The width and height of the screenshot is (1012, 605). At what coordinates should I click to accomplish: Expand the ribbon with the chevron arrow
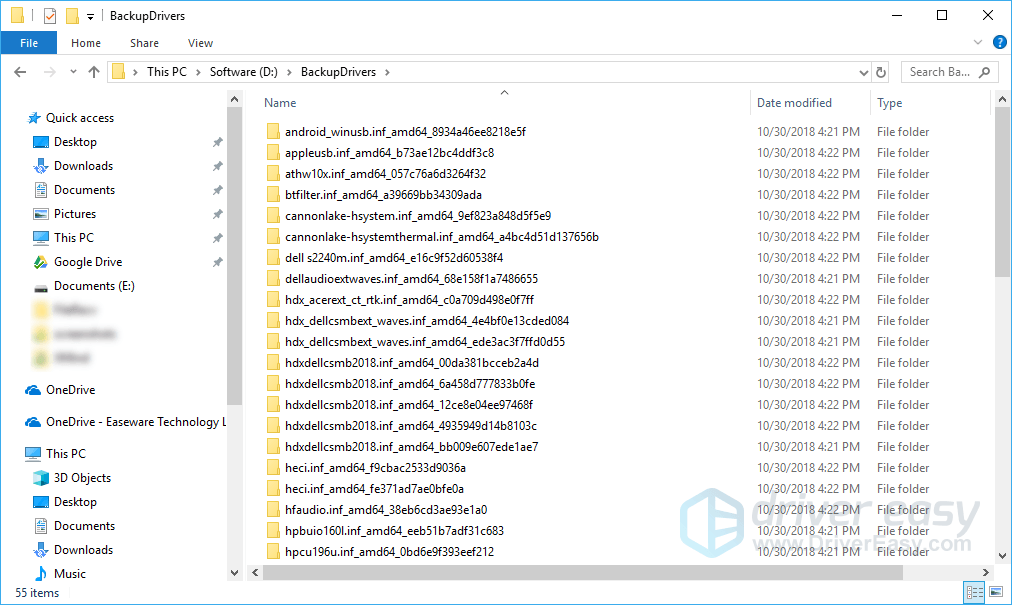click(x=978, y=42)
